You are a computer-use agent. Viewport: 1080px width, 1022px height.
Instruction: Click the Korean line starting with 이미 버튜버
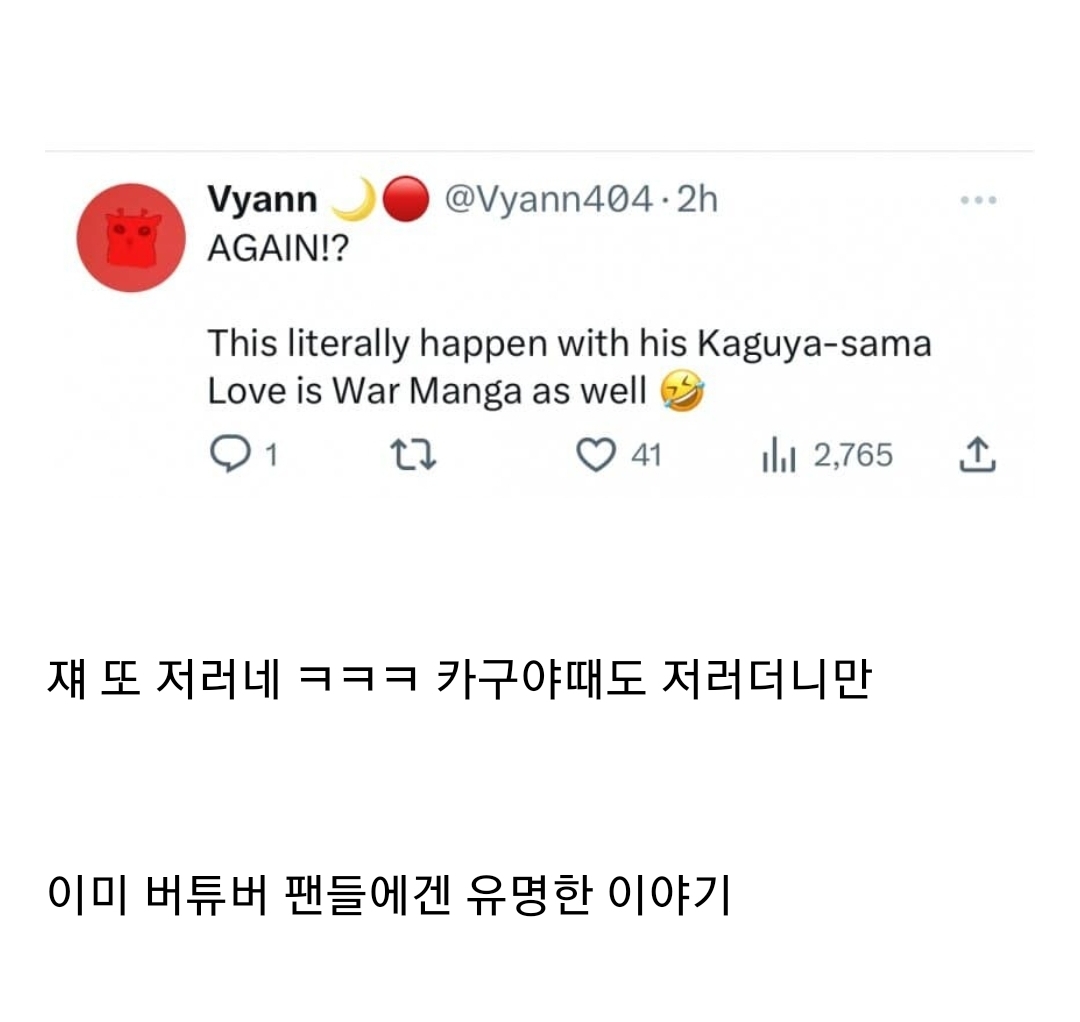point(388,896)
